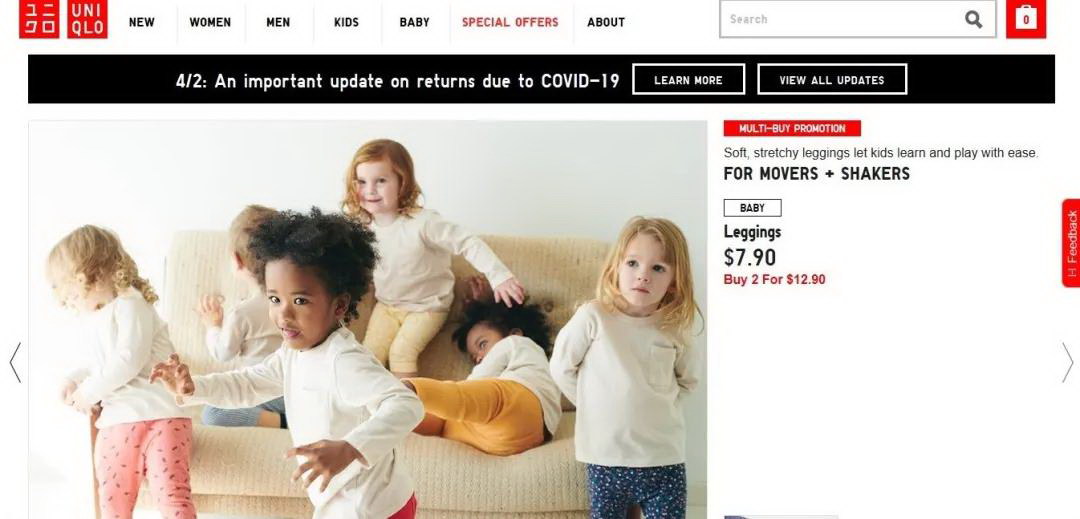Viewport: 1080px width, 519px height.
Task: Open the WOMEN menu
Action: (x=210, y=22)
